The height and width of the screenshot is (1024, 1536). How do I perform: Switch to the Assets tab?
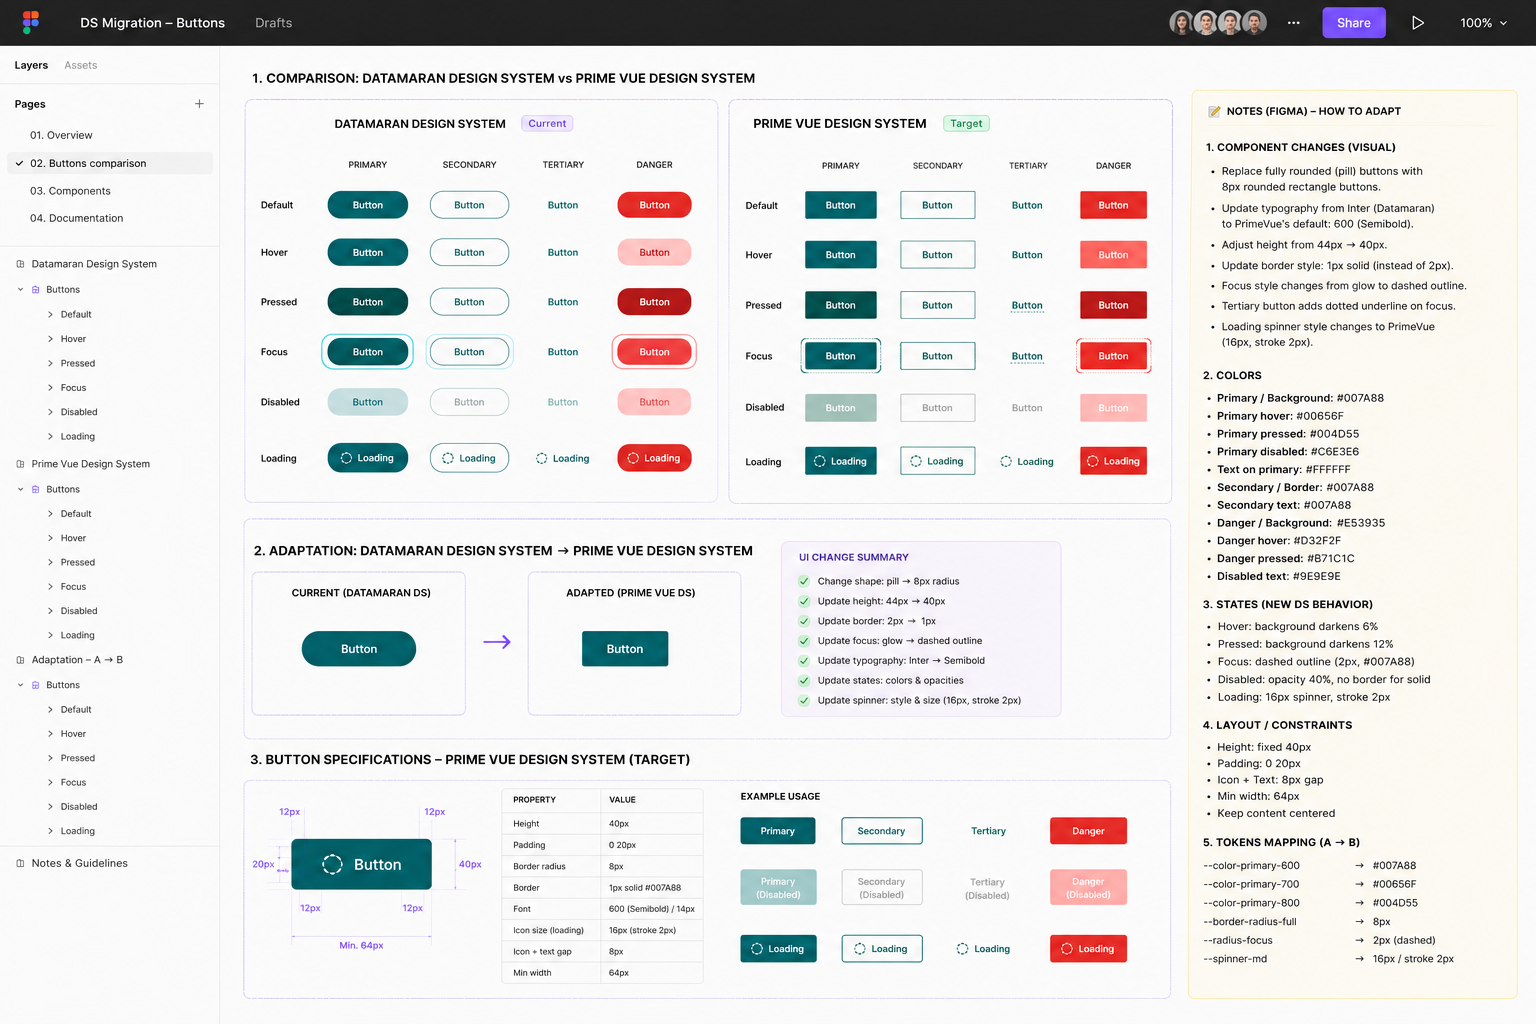(x=81, y=65)
